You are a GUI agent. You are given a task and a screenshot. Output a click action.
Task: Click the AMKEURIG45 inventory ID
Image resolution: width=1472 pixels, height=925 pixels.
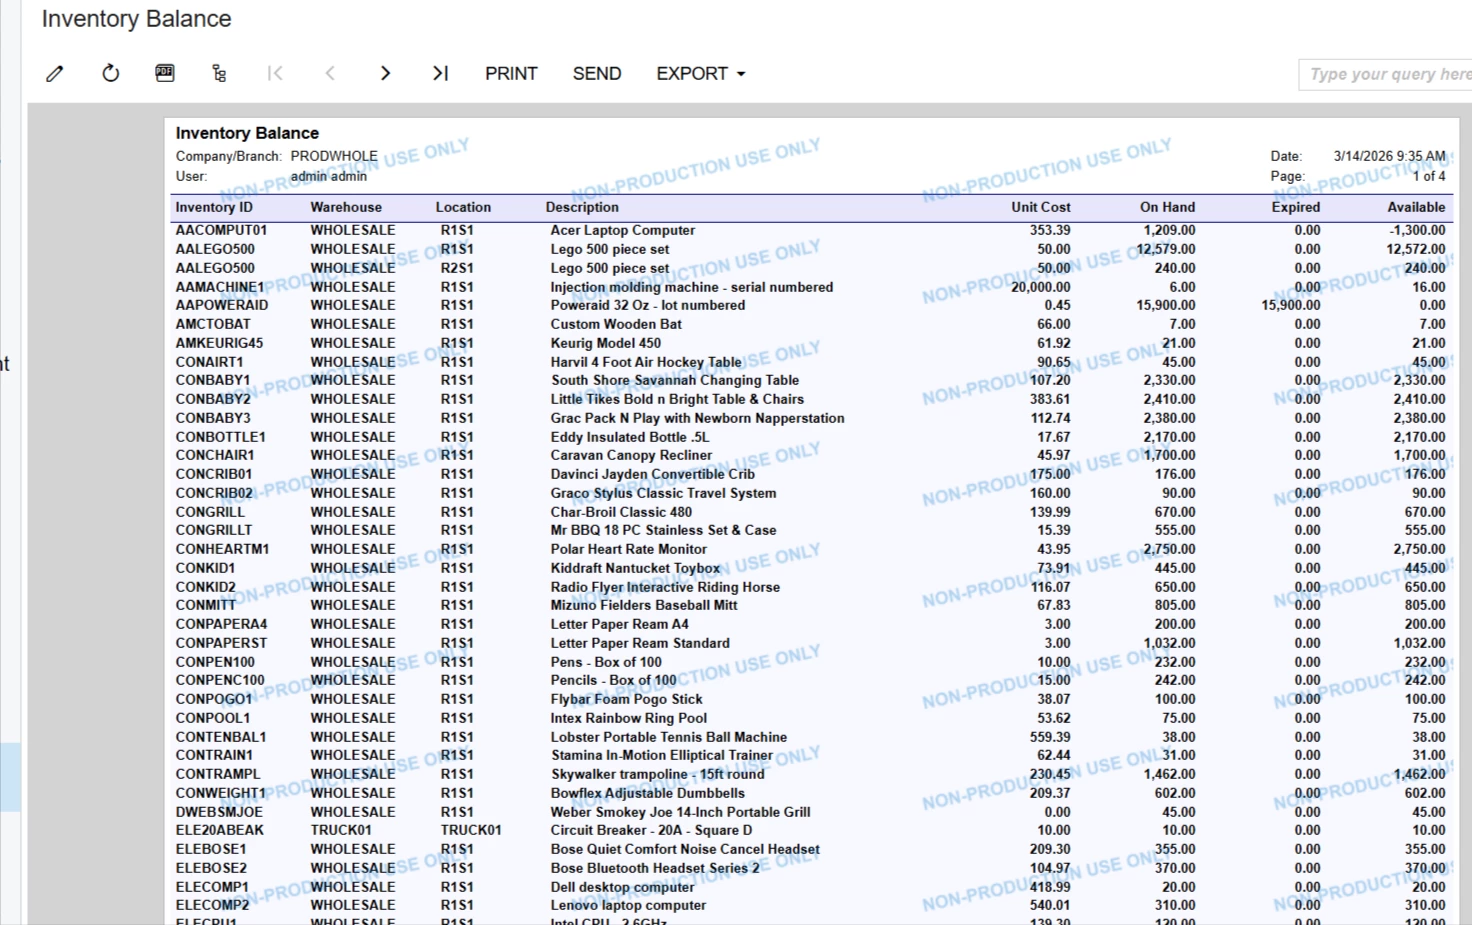click(219, 343)
